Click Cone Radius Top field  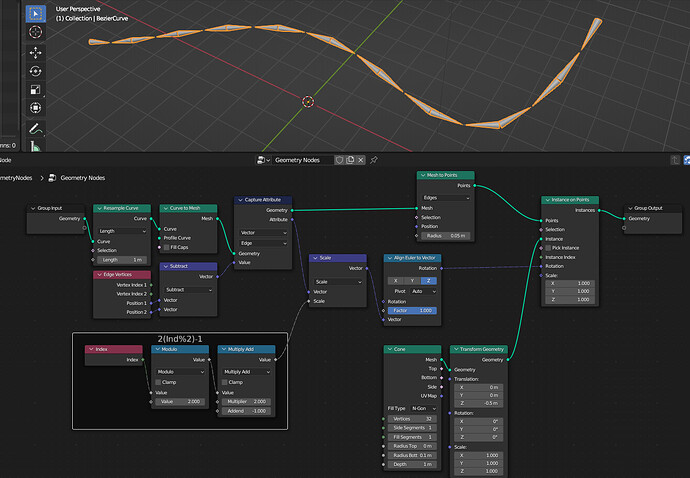(412, 446)
